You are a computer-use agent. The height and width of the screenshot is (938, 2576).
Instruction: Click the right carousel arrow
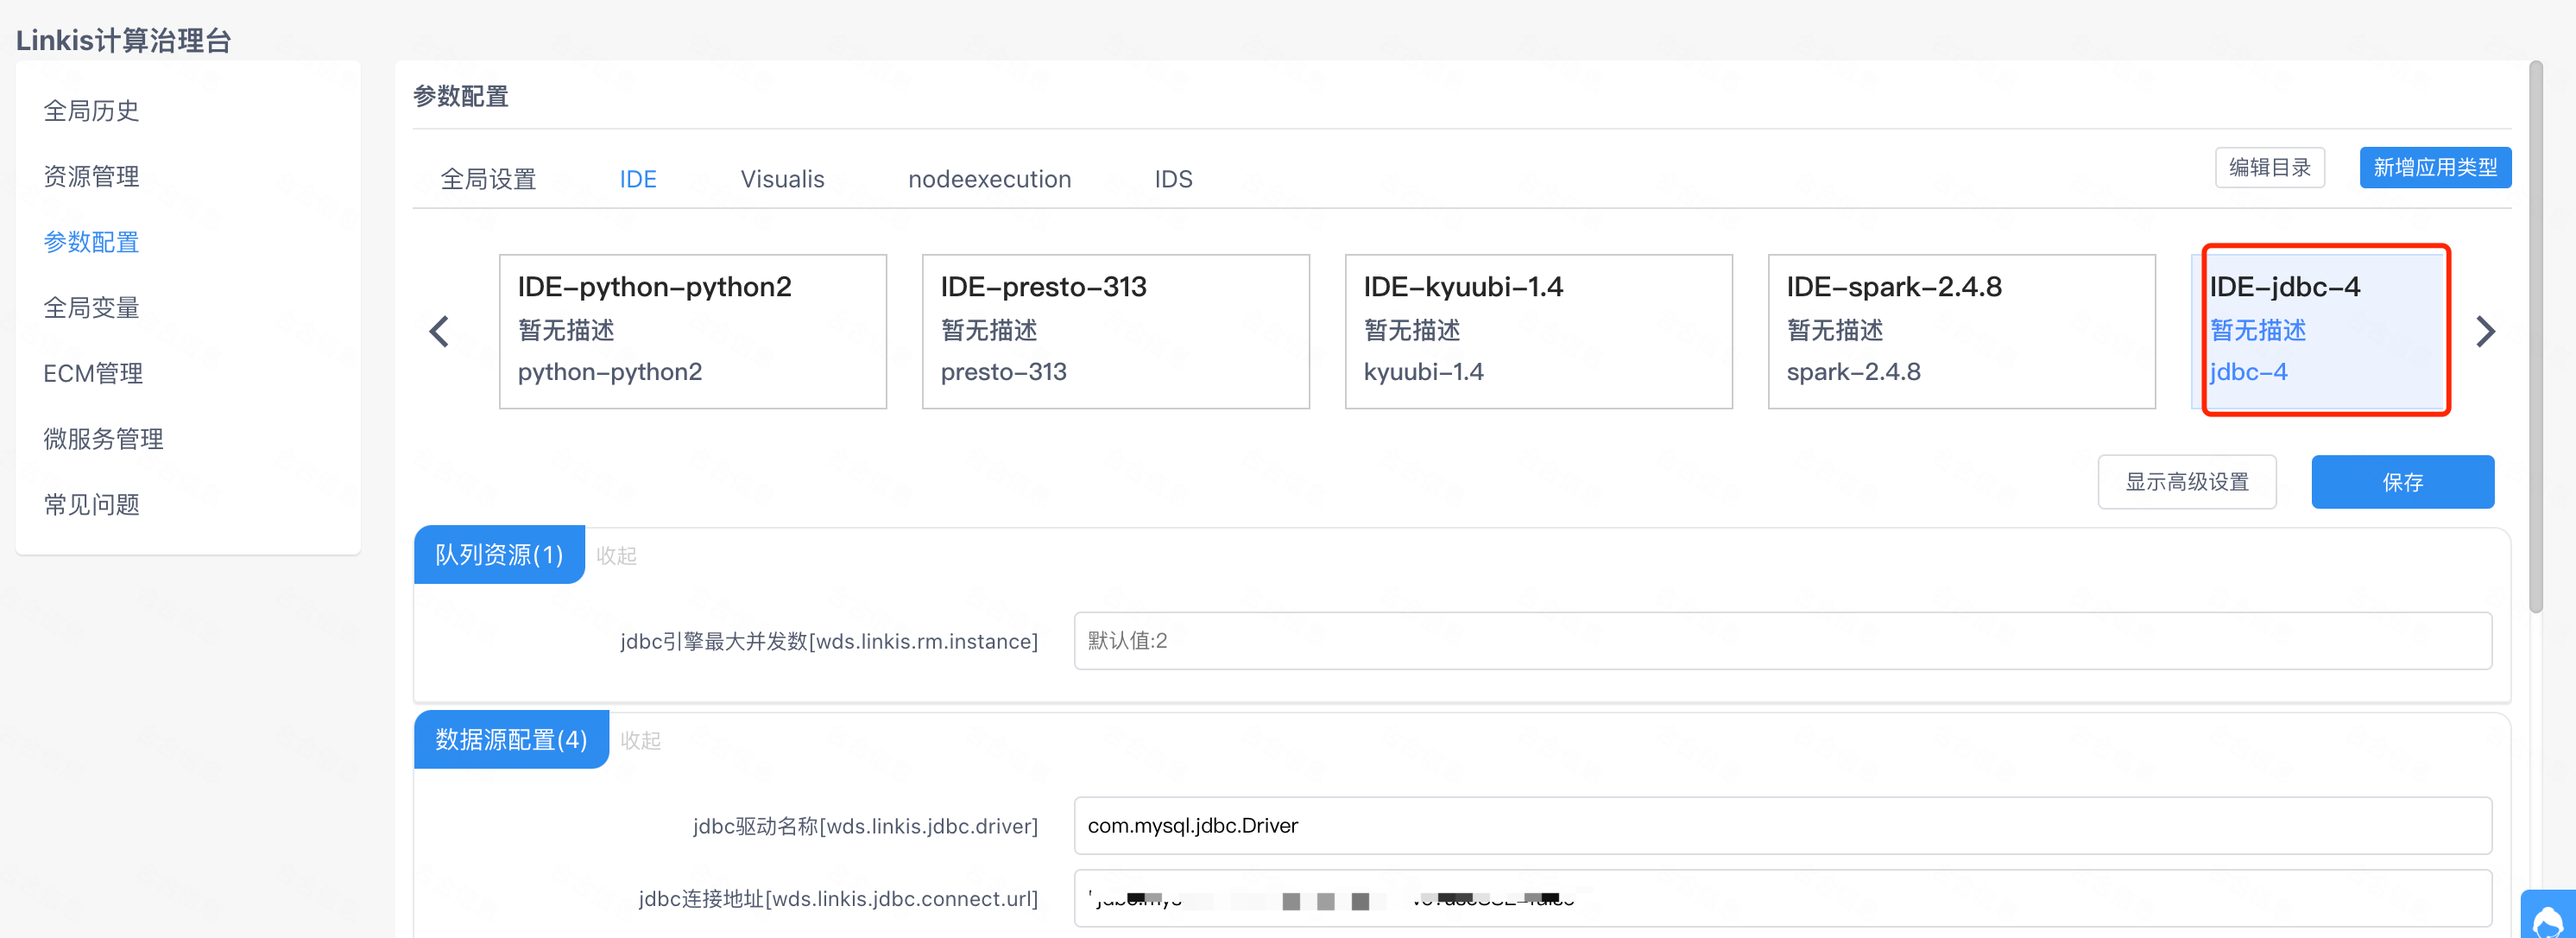point(2485,331)
